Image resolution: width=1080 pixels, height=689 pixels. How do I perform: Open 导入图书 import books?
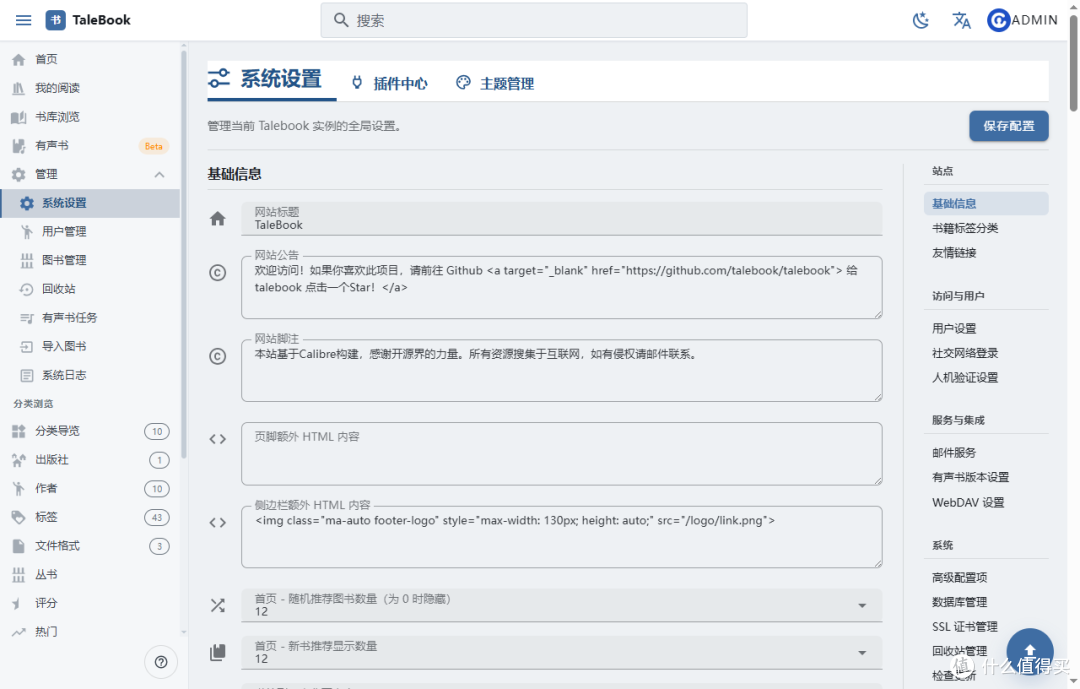pyautogui.click(x=90, y=347)
